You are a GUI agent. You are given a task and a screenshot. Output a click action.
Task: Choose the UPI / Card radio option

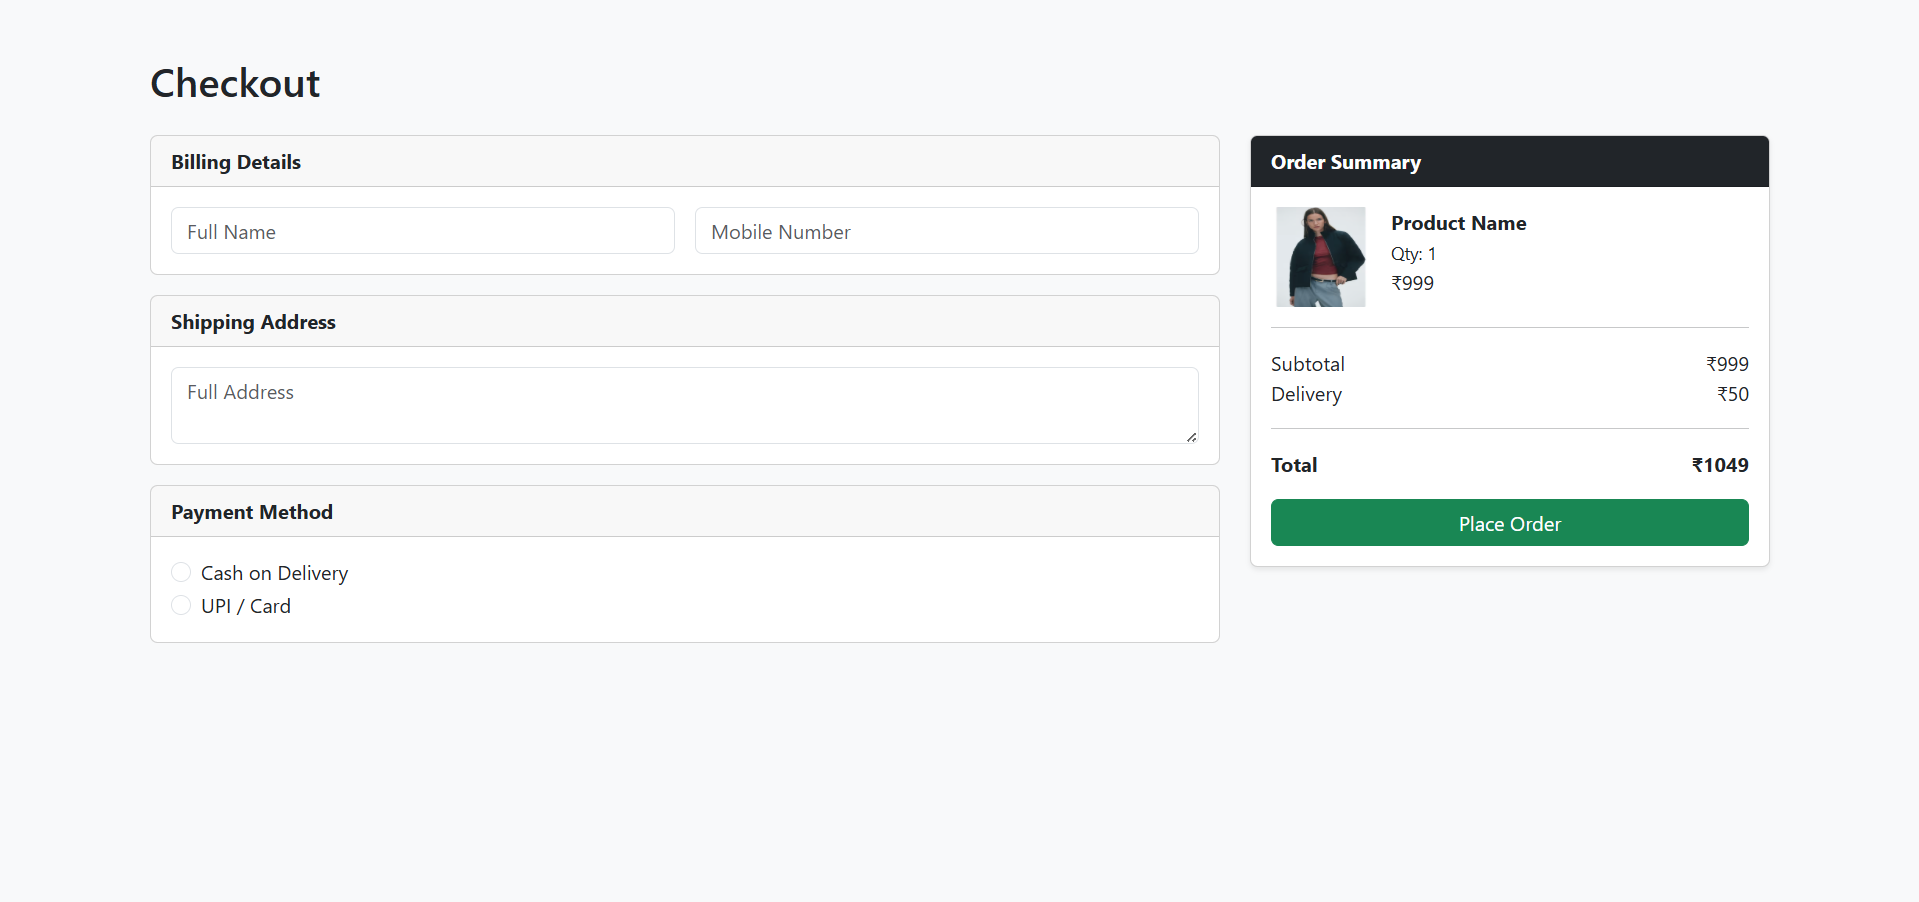[x=181, y=605]
